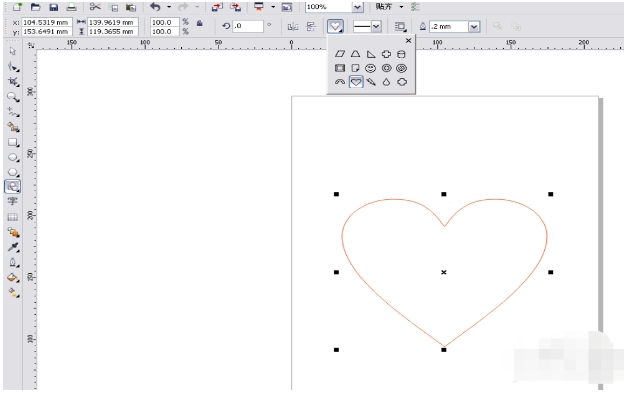Select the Smart fill tool
625x412 pixels.
click(13, 127)
